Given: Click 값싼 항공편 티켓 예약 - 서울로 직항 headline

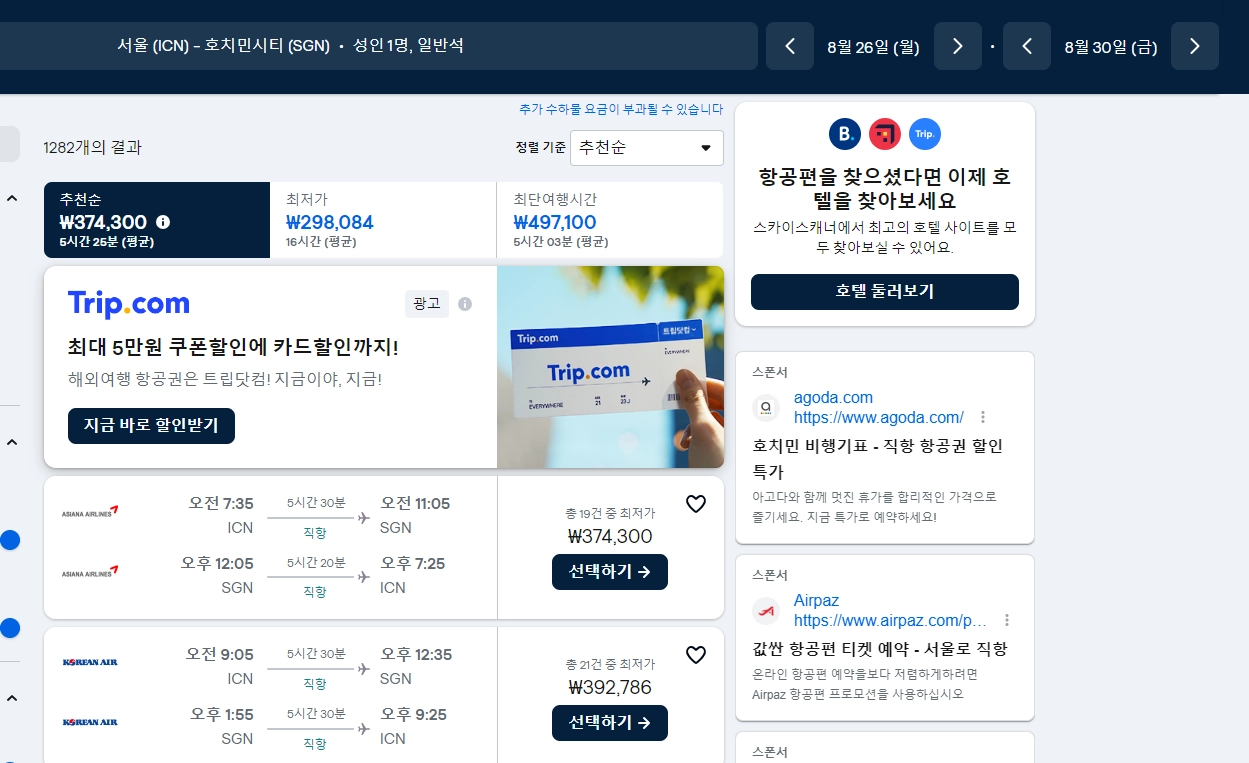Looking at the screenshot, I should 879,649.
